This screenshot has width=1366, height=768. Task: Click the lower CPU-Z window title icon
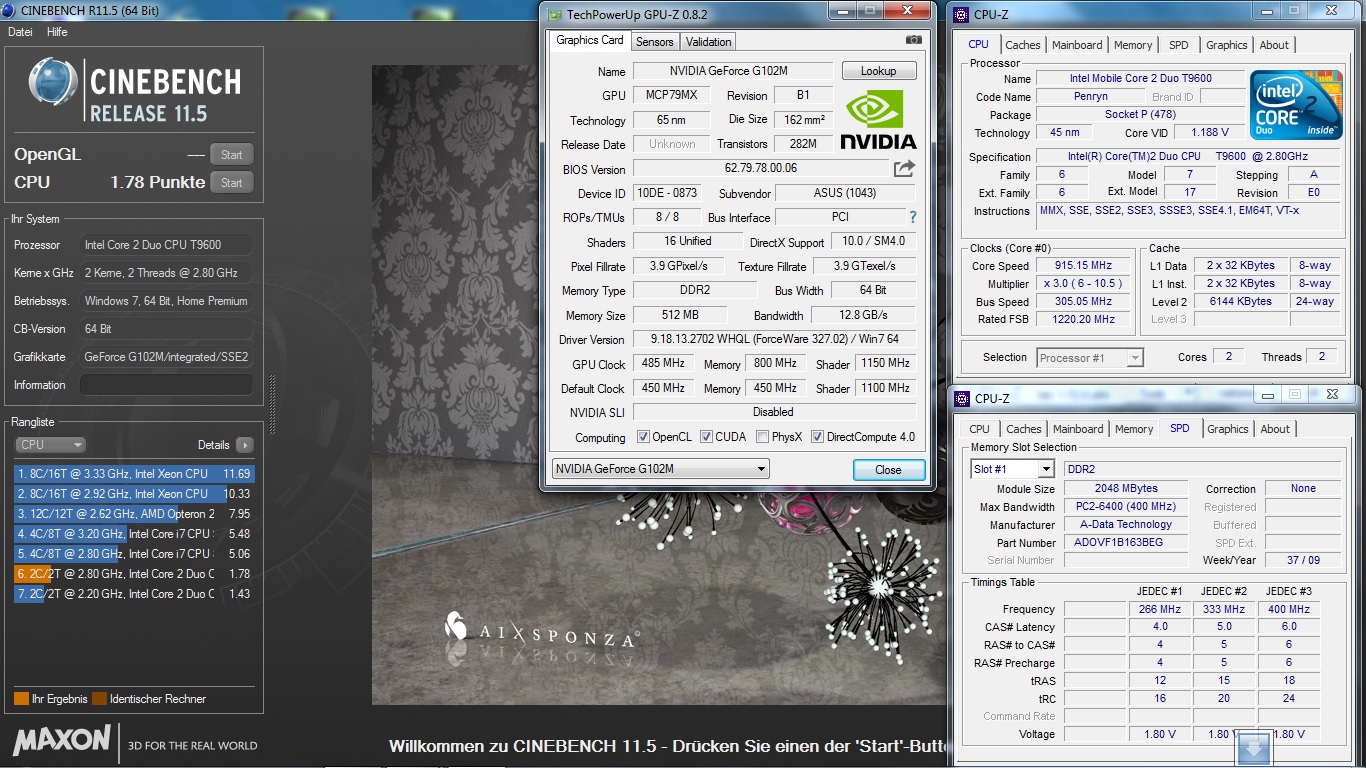pos(961,398)
